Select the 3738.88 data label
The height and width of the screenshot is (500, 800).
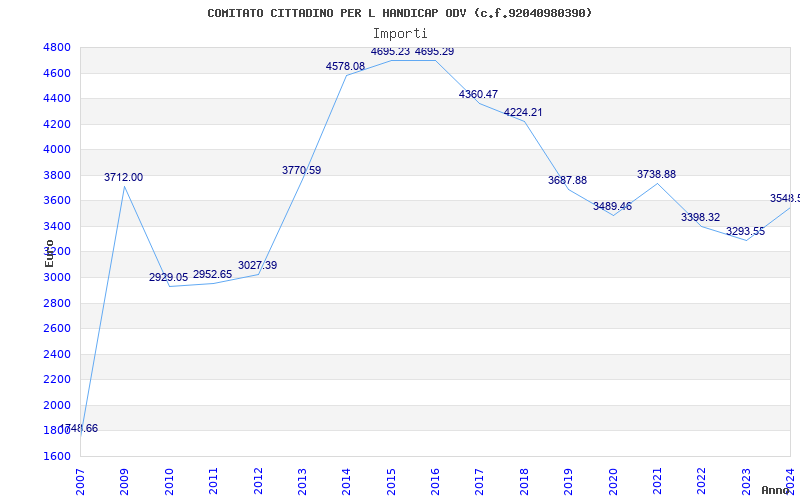[656, 174]
